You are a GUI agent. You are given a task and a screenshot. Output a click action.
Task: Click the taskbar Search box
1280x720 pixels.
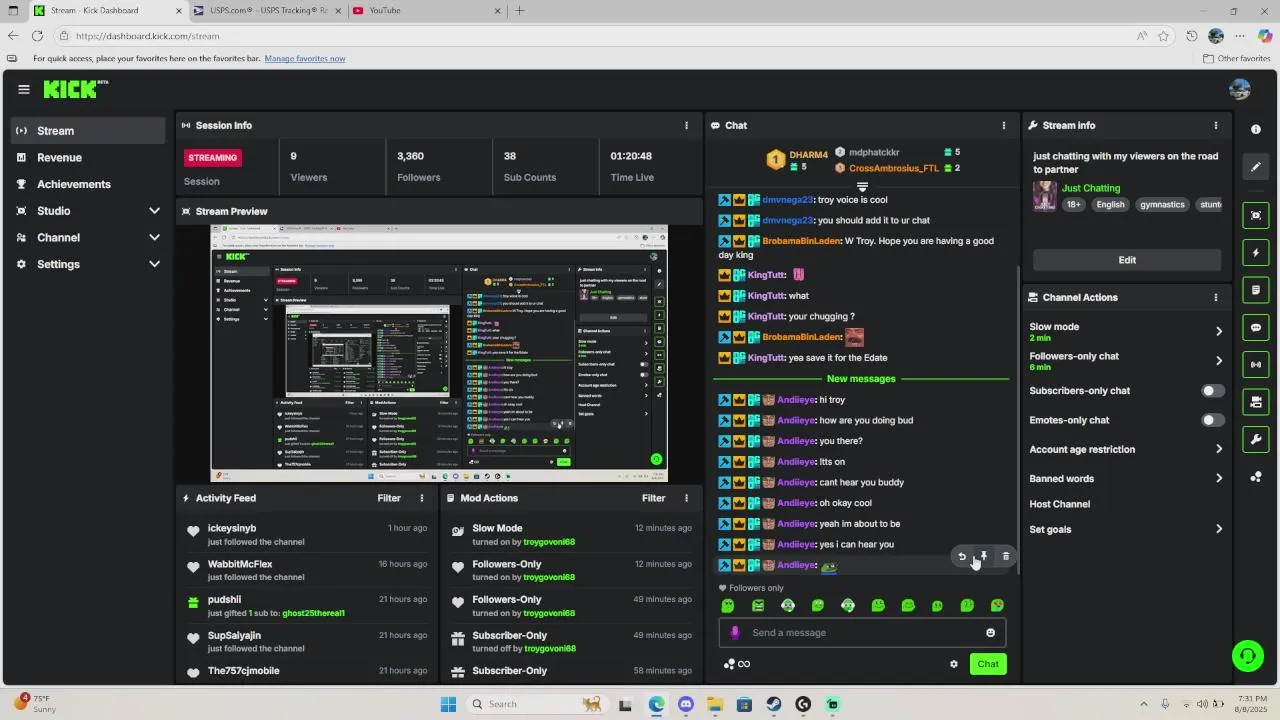(537, 704)
